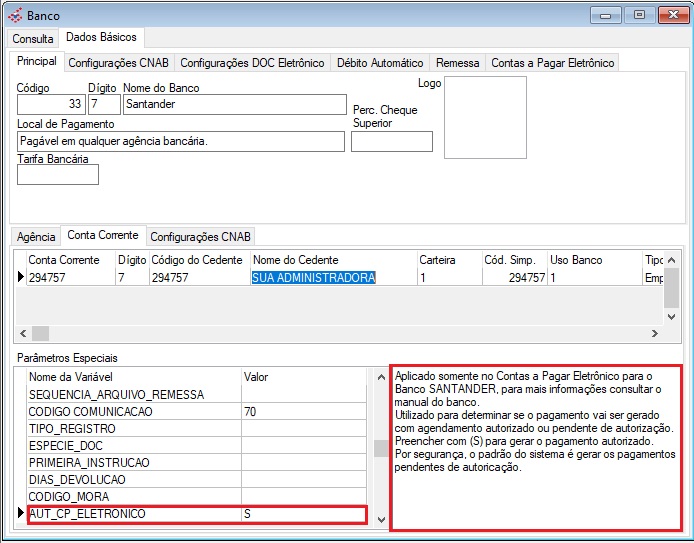
Task: Open Contas a Pagar Eletrônico tab
Action: pos(552,63)
